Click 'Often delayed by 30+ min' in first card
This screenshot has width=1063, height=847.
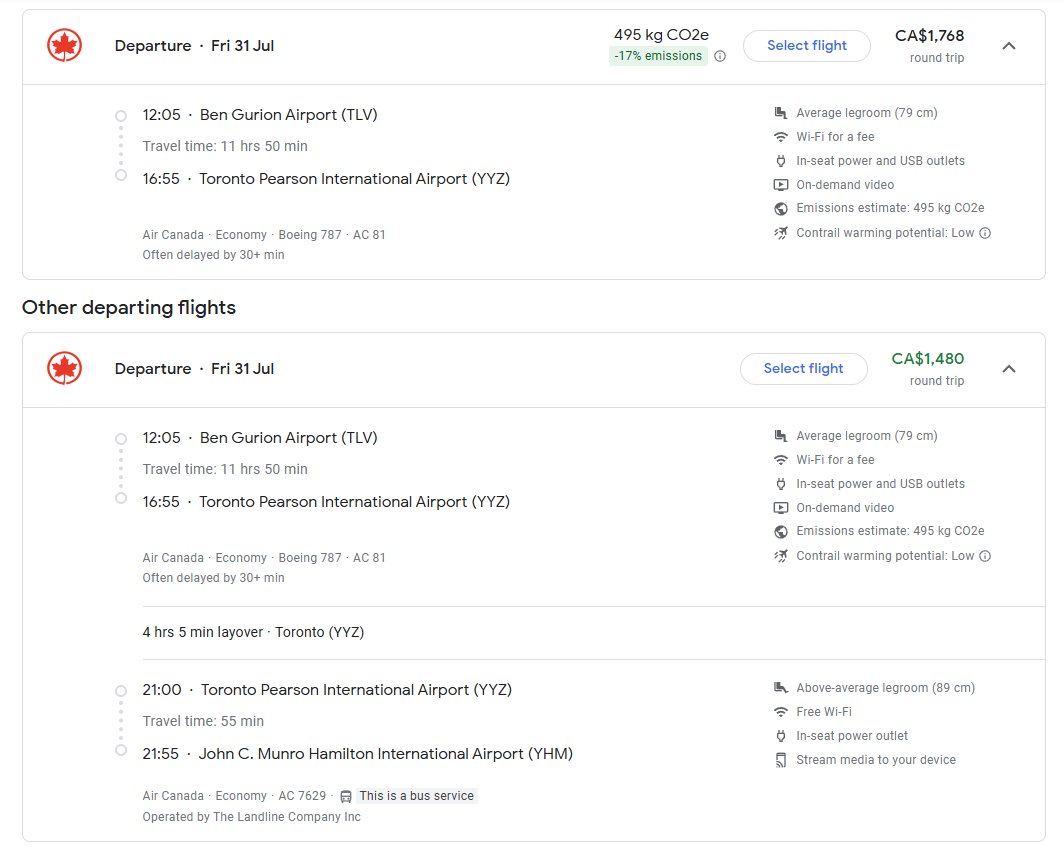click(x=213, y=255)
